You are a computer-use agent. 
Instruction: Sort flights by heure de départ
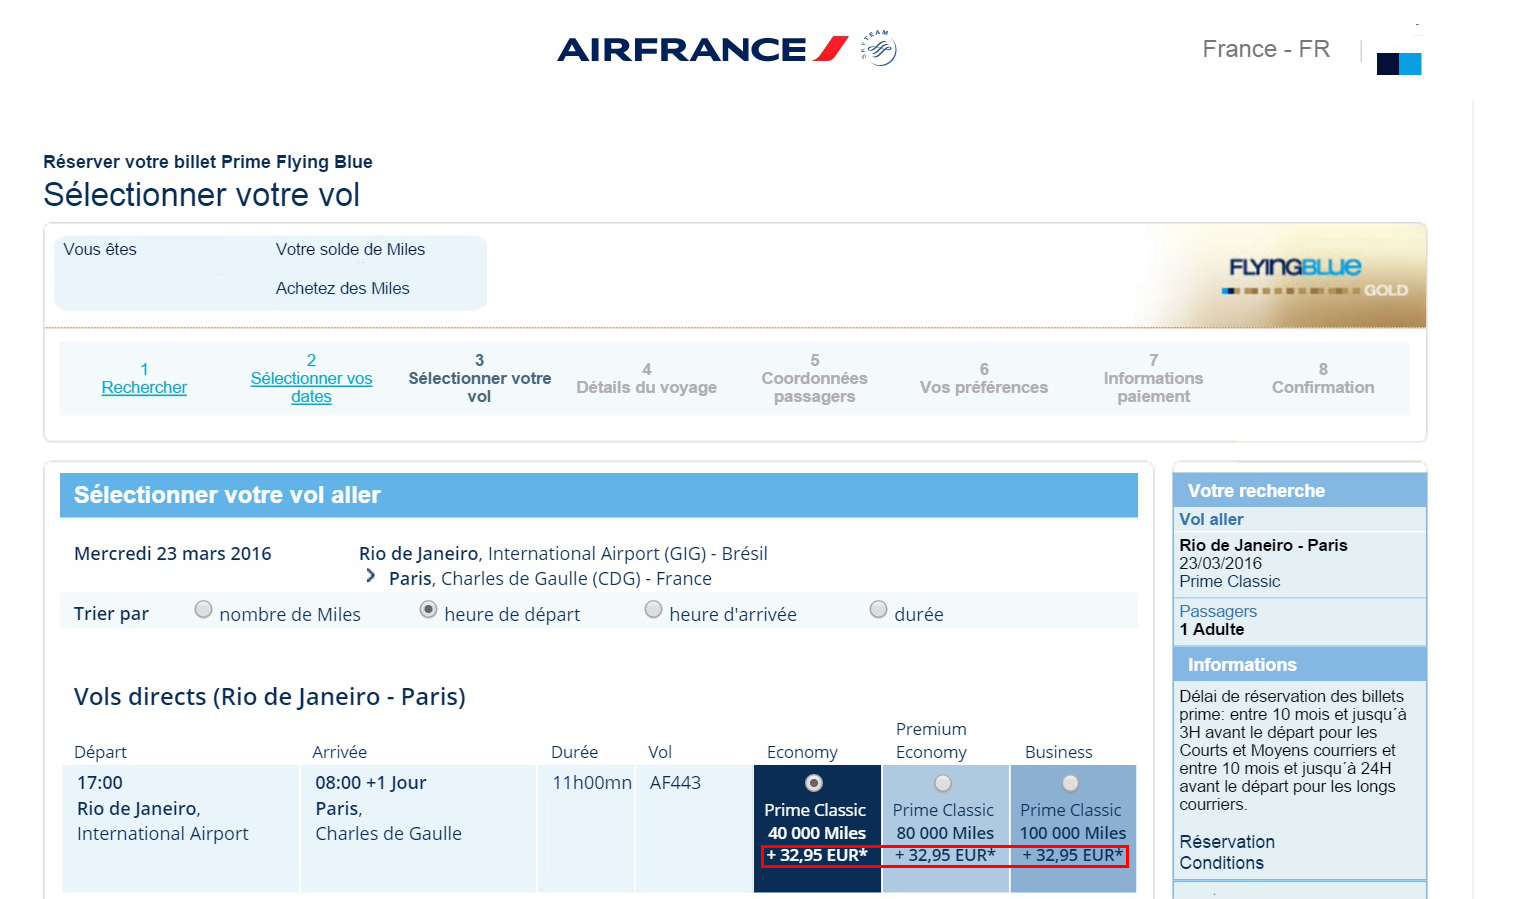[x=428, y=610]
